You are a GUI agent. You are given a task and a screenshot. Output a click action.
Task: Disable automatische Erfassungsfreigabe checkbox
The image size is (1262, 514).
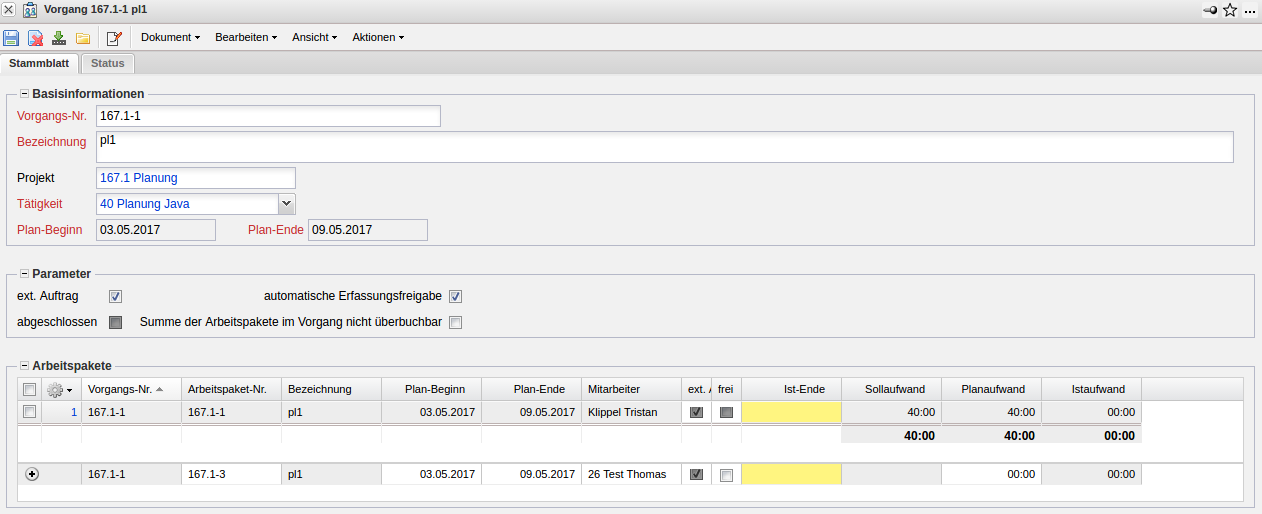coord(455,296)
